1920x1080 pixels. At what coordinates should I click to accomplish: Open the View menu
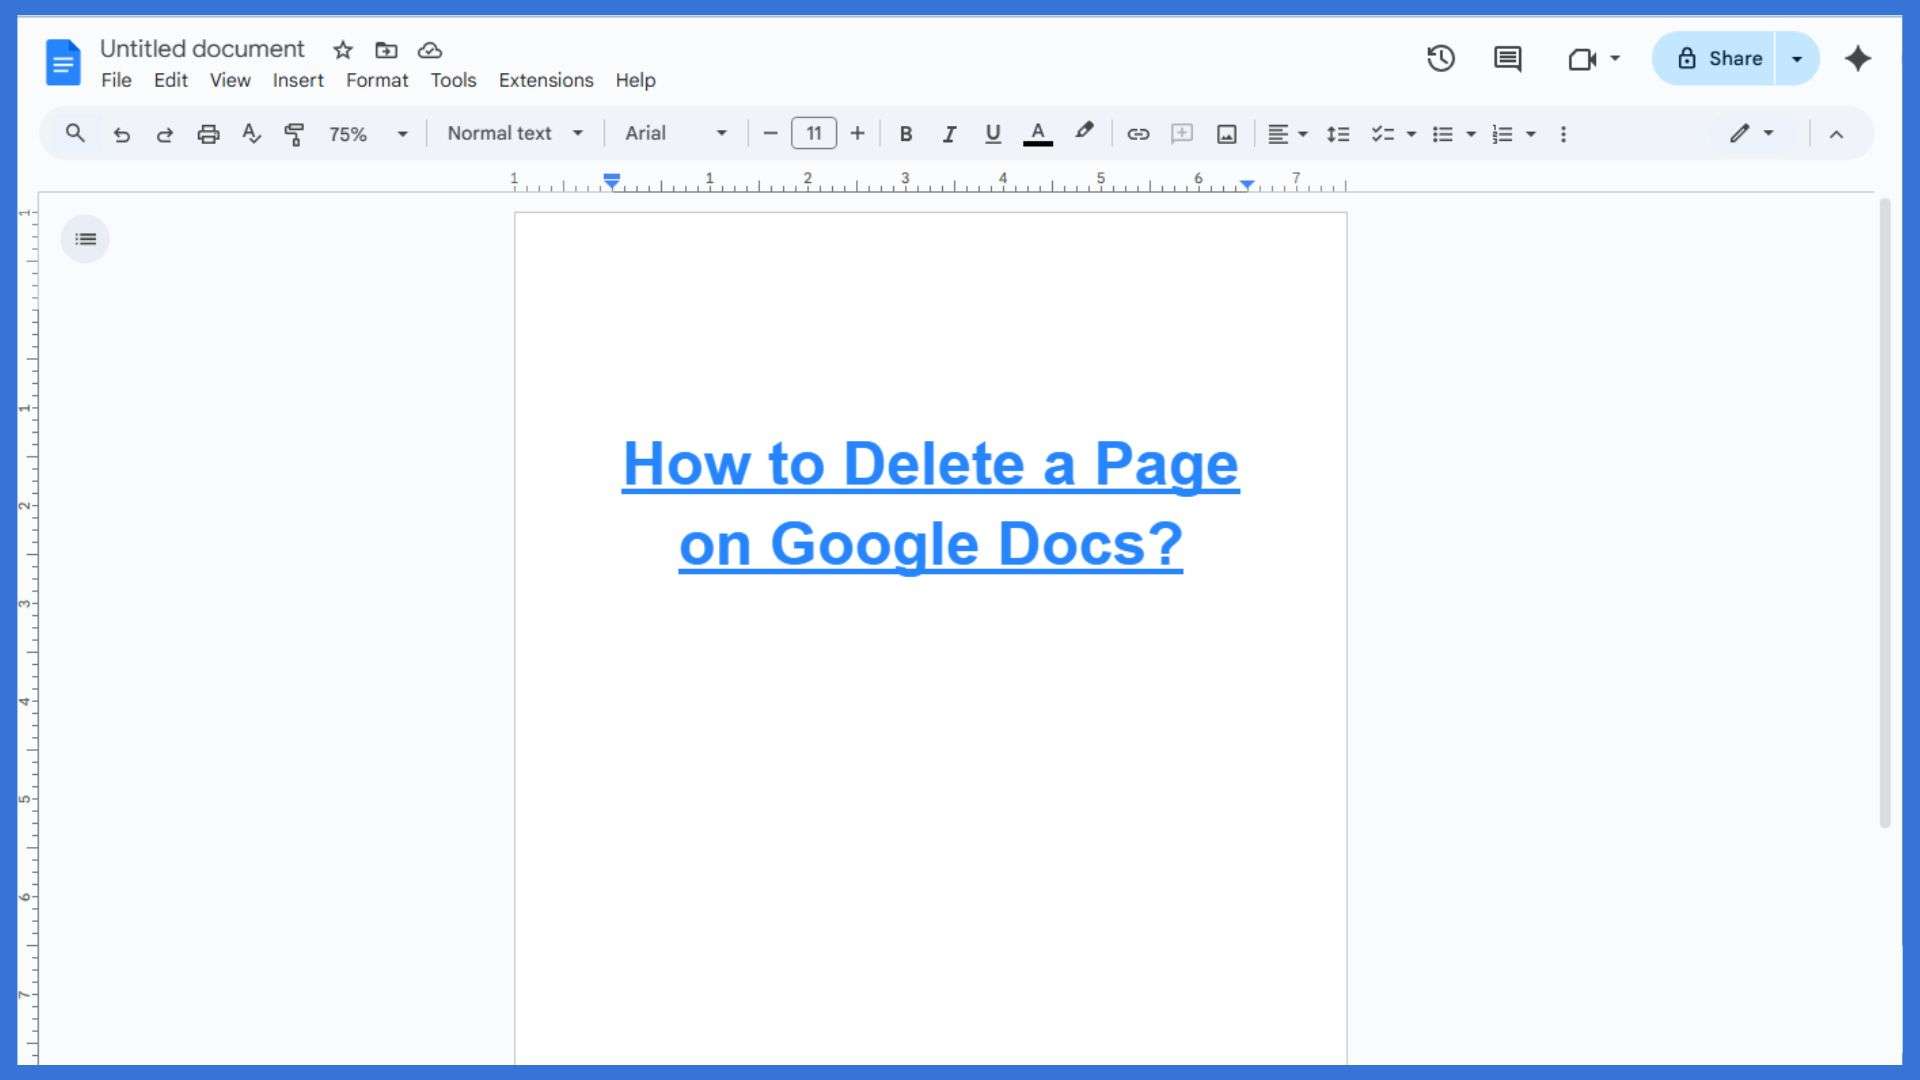(230, 80)
